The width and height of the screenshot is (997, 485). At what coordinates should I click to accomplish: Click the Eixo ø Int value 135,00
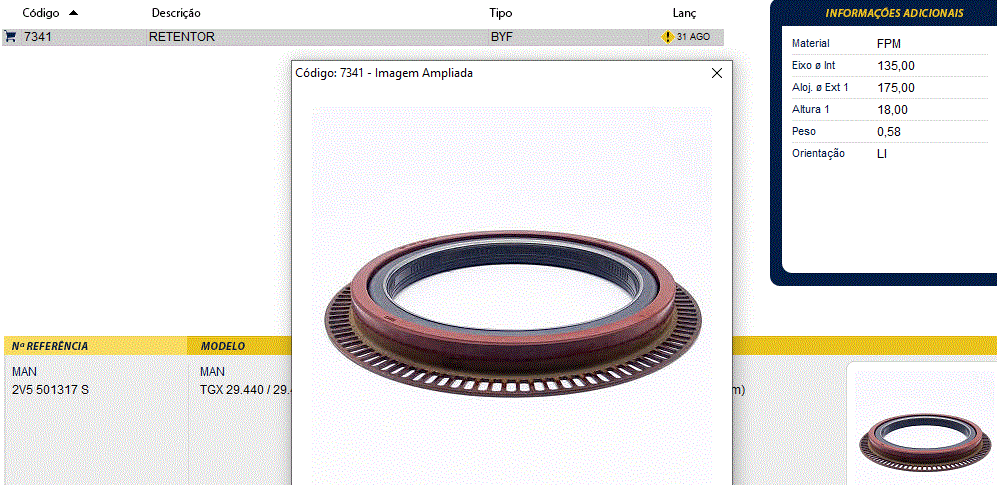tap(896, 66)
